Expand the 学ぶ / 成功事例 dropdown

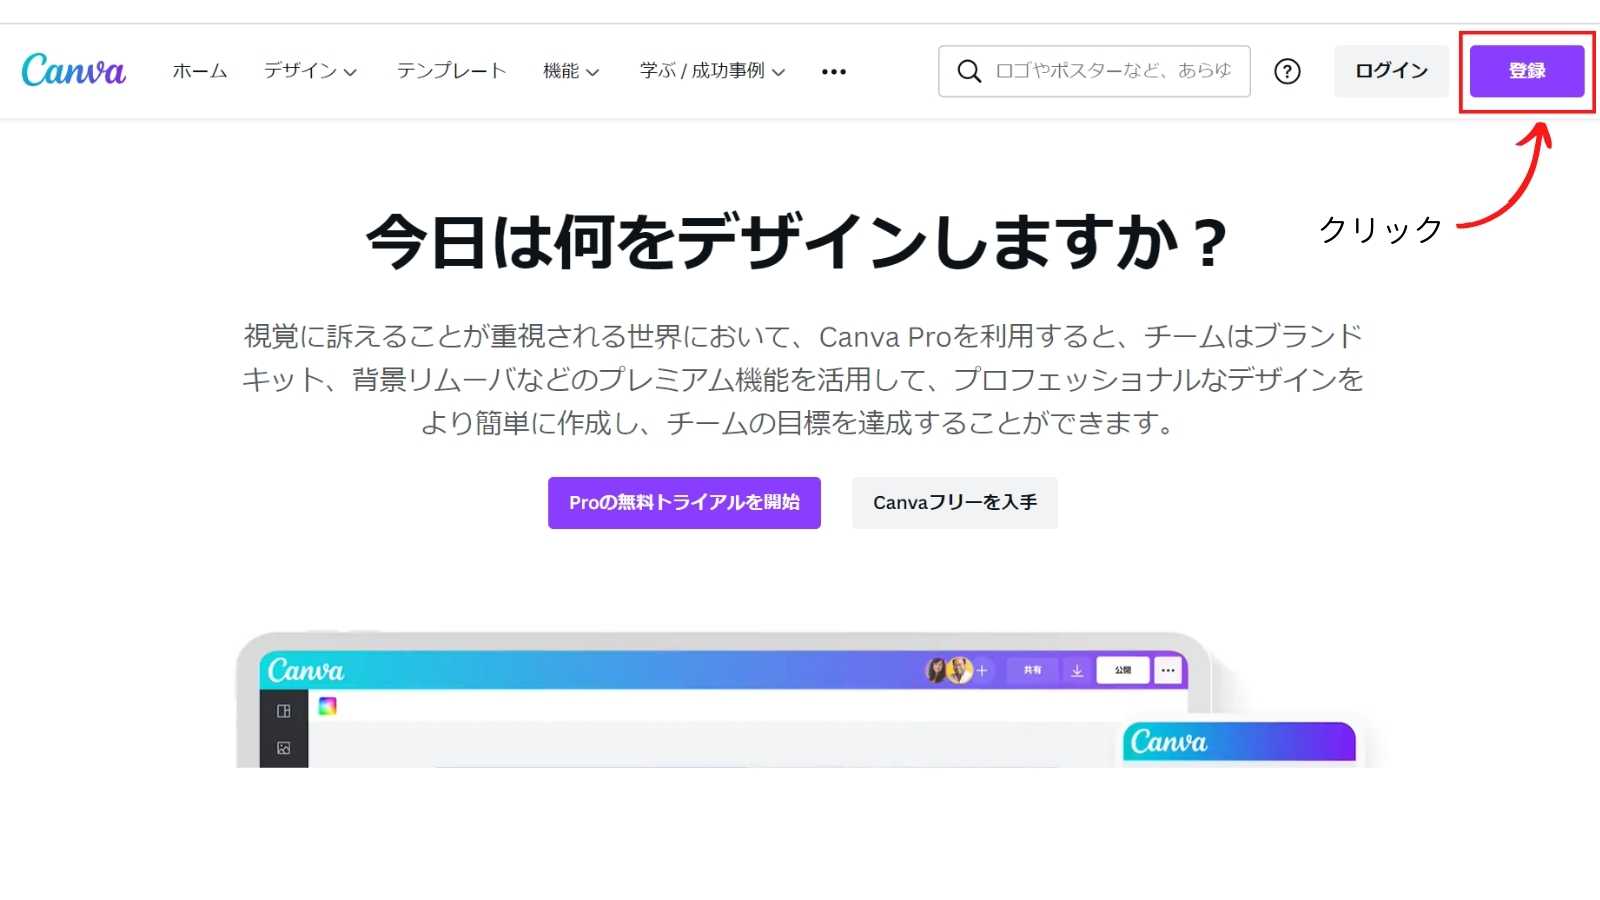pyautogui.click(x=712, y=71)
